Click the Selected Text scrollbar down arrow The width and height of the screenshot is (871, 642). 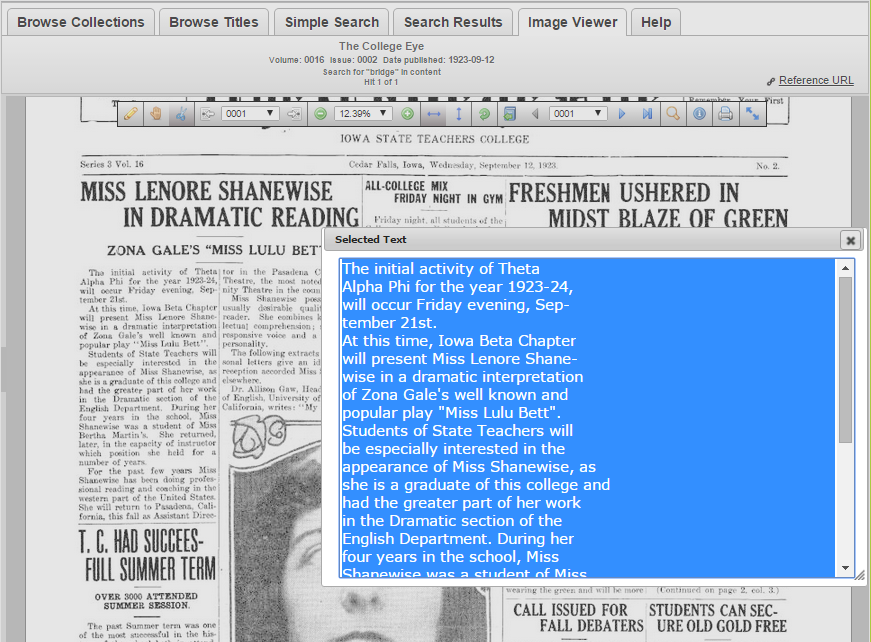pyautogui.click(x=845, y=568)
